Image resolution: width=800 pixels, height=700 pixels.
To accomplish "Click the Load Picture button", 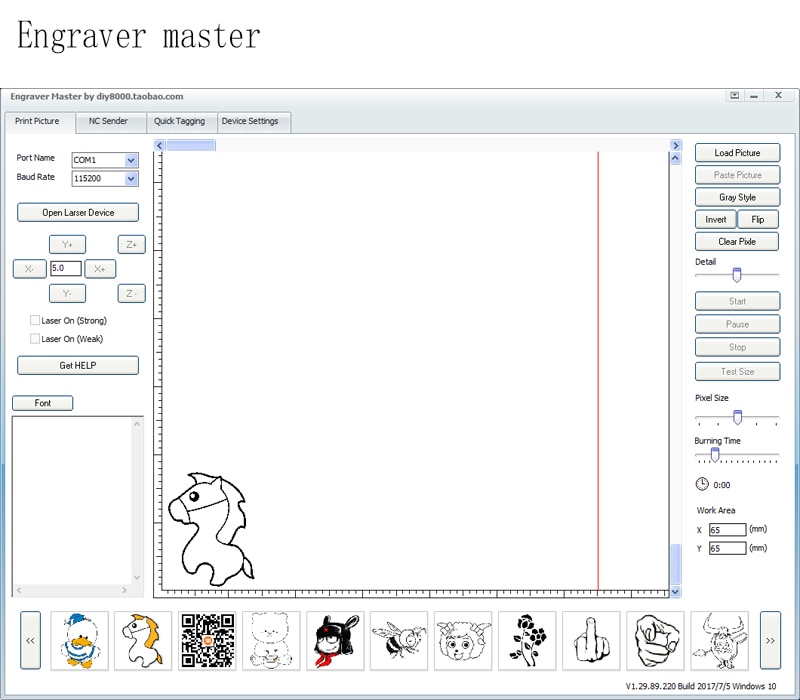I will click(737, 153).
